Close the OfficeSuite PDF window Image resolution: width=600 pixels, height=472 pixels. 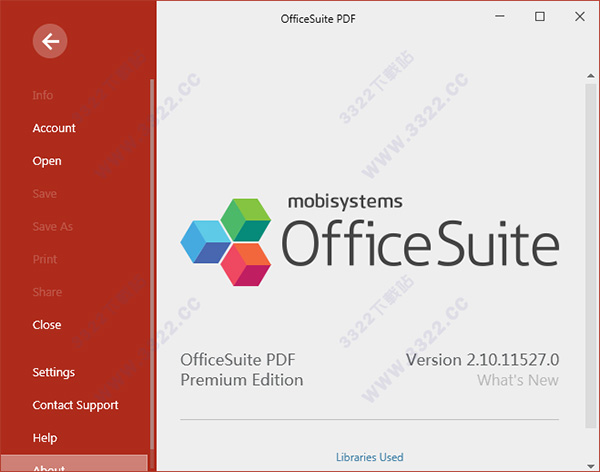coord(580,16)
